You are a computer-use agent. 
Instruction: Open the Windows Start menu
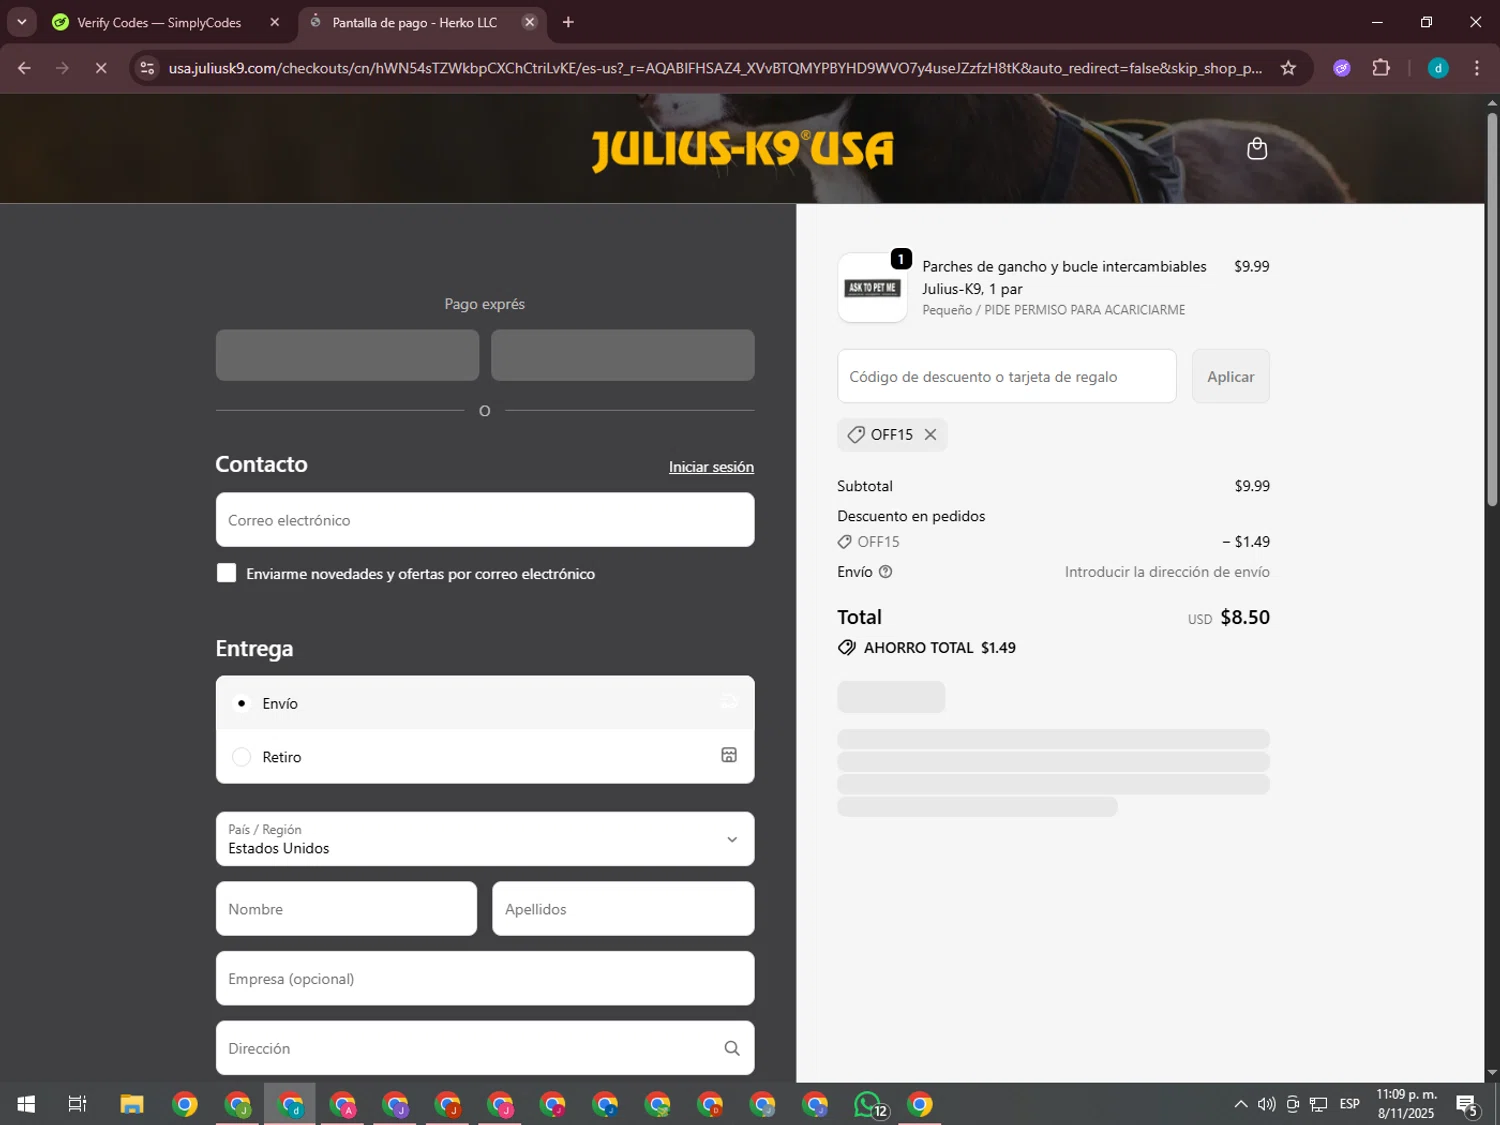pos(26,1104)
